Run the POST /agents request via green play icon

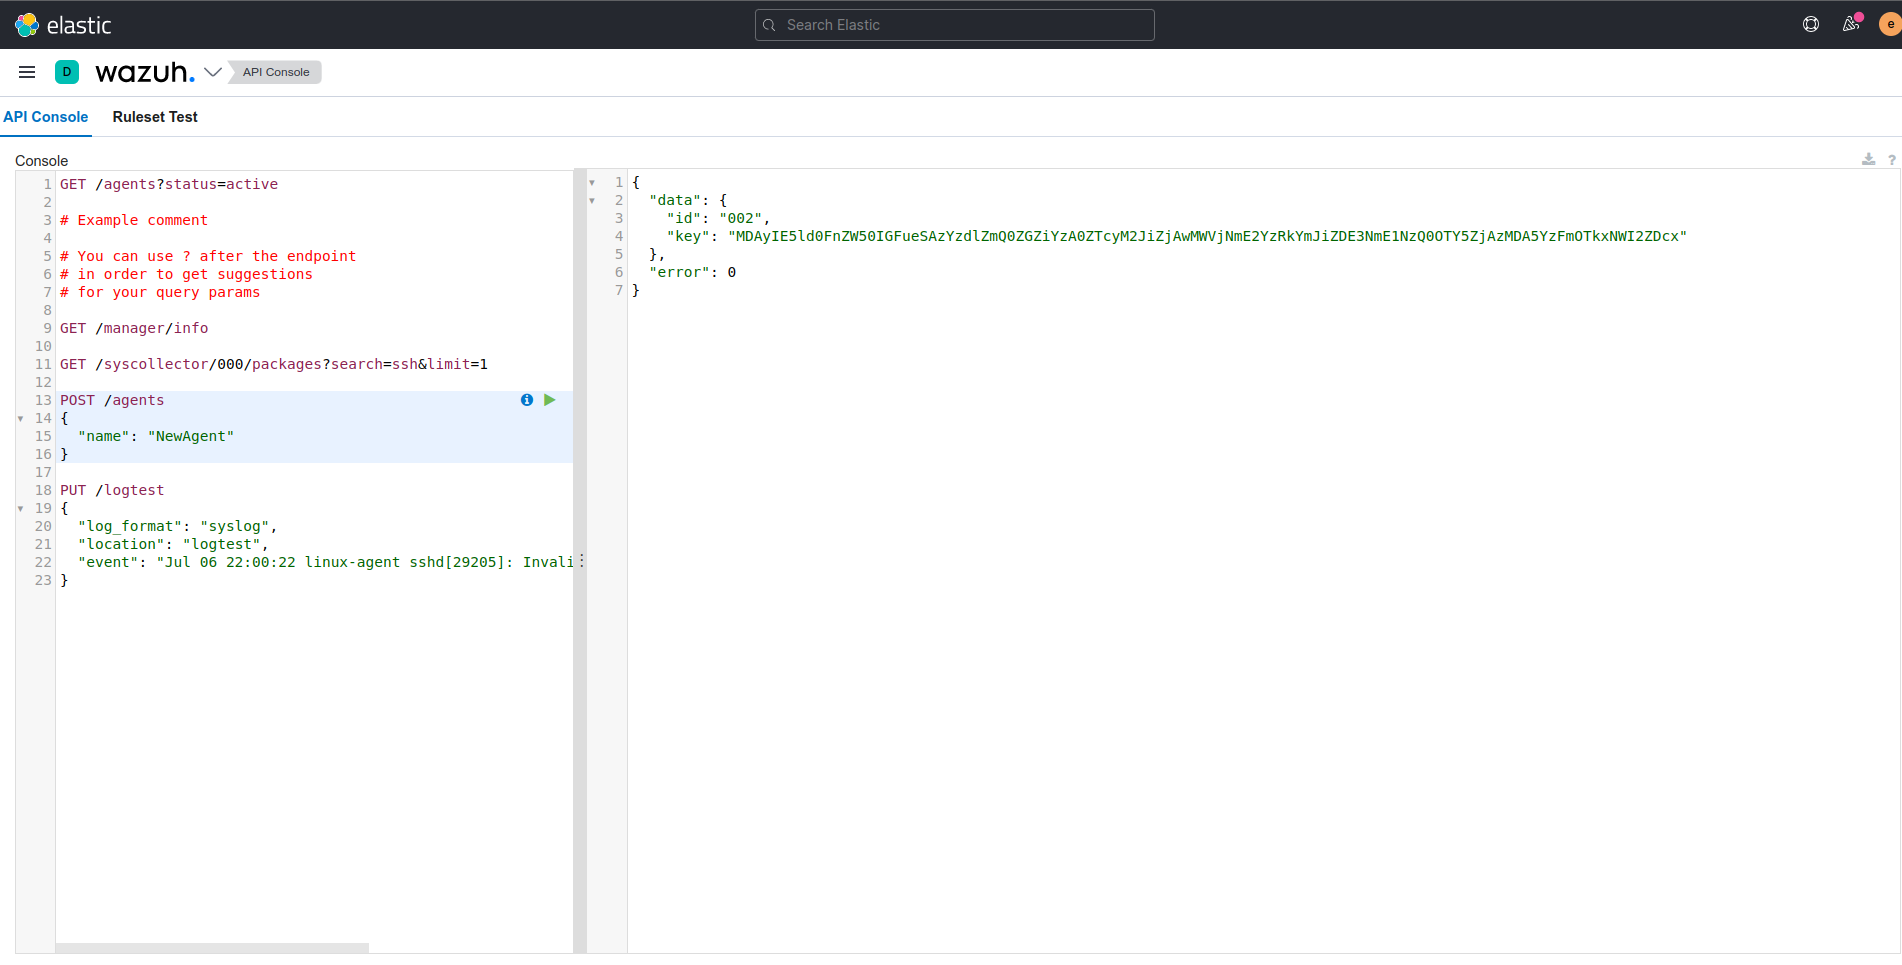click(549, 399)
